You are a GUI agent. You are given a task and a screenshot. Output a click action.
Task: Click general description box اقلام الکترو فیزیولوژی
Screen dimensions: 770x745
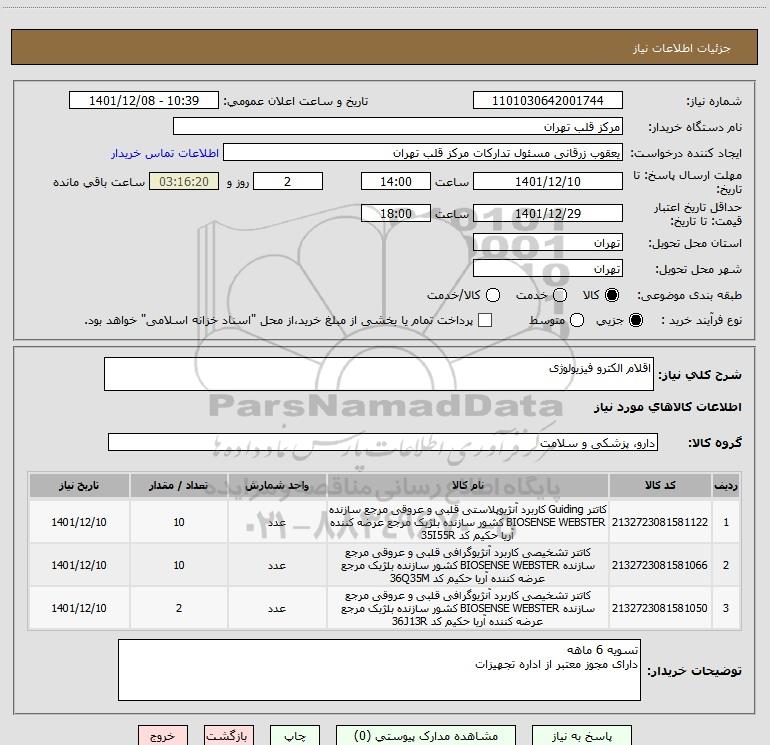379,374
